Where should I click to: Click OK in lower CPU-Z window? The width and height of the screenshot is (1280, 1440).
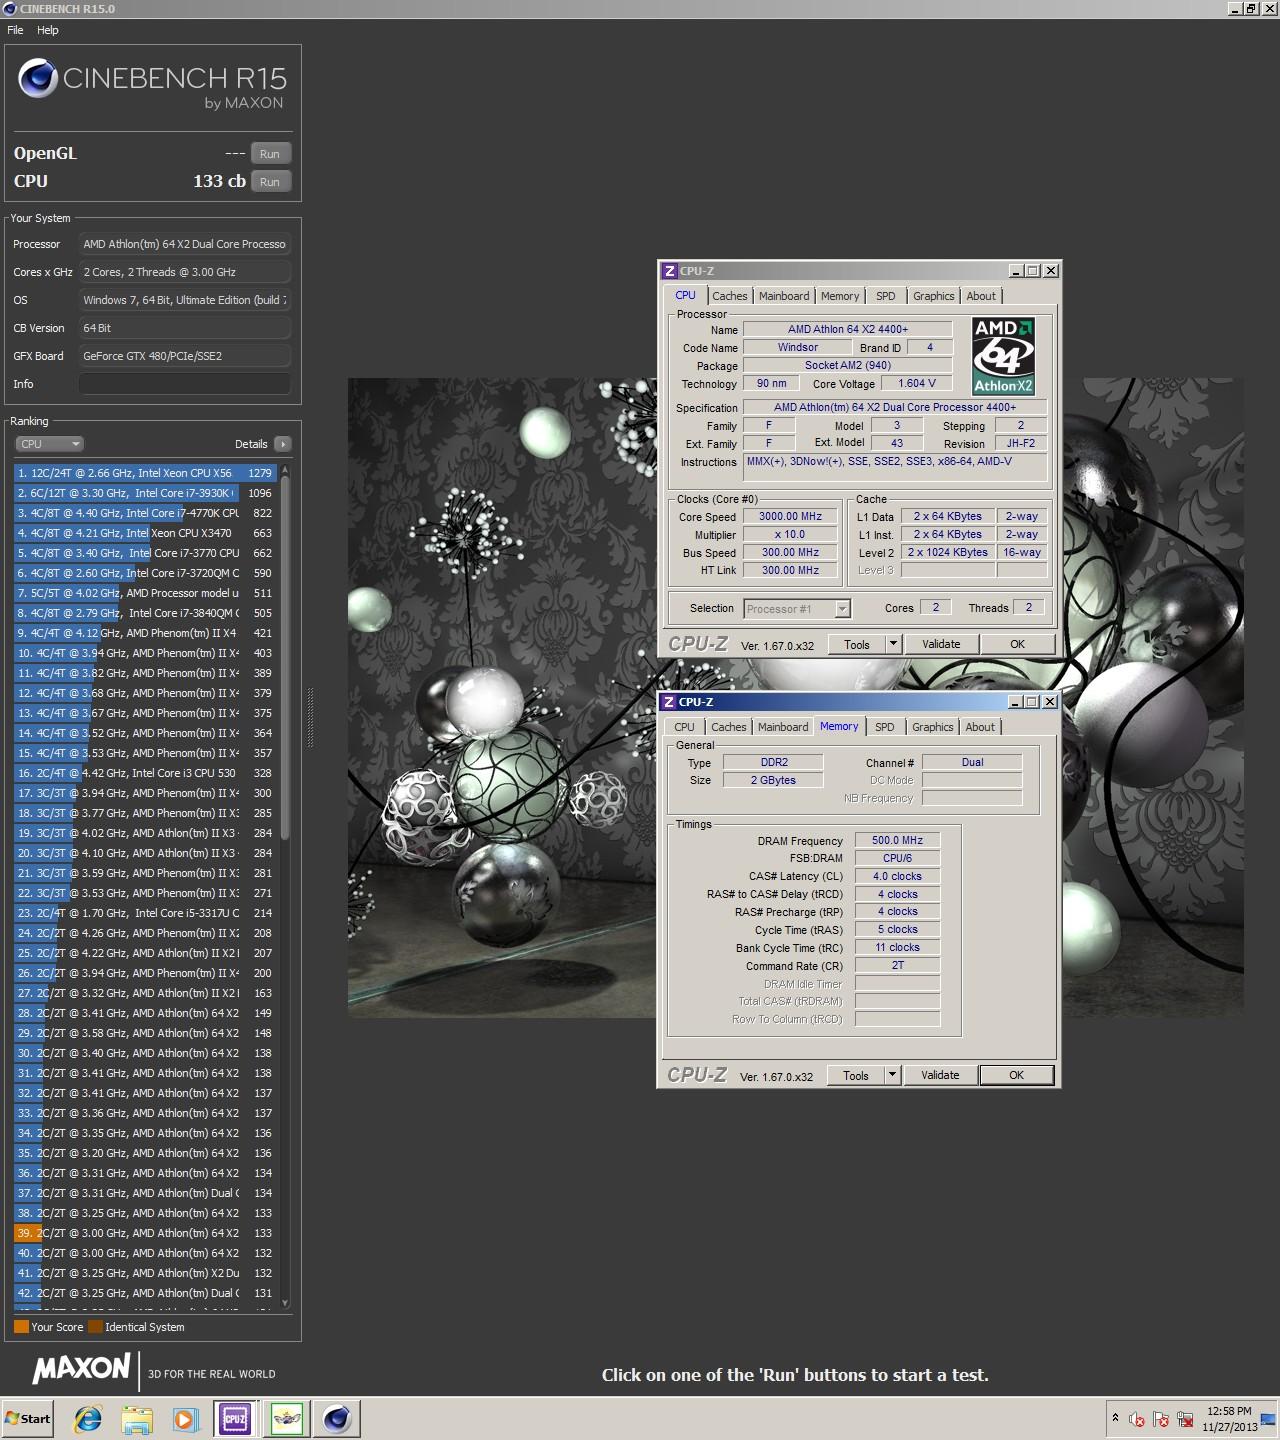[x=1017, y=1076]
